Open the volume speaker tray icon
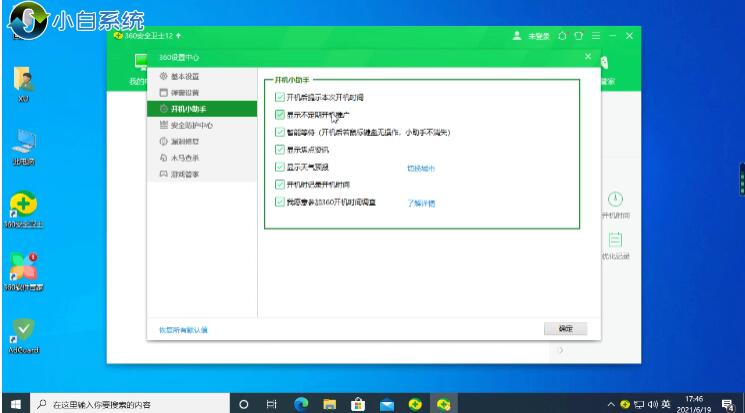This screenshot has height=413, width=745. pyautogui.click(x=653, y=404)
